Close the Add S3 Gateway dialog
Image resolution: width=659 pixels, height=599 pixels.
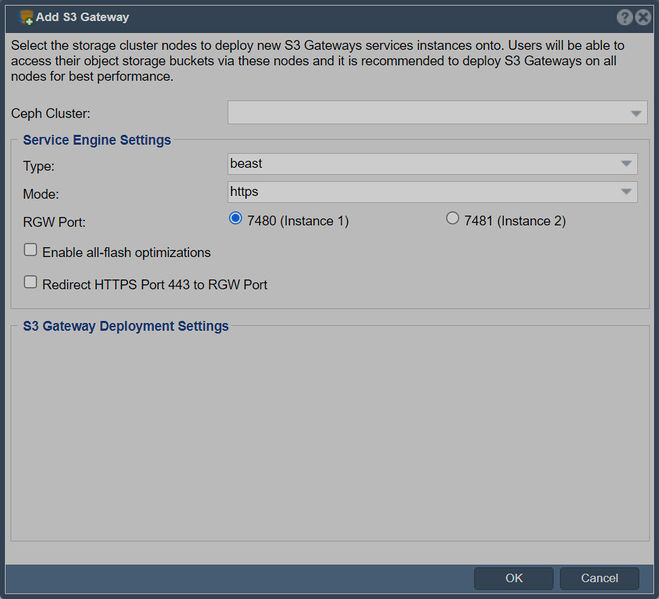(643, 18)
